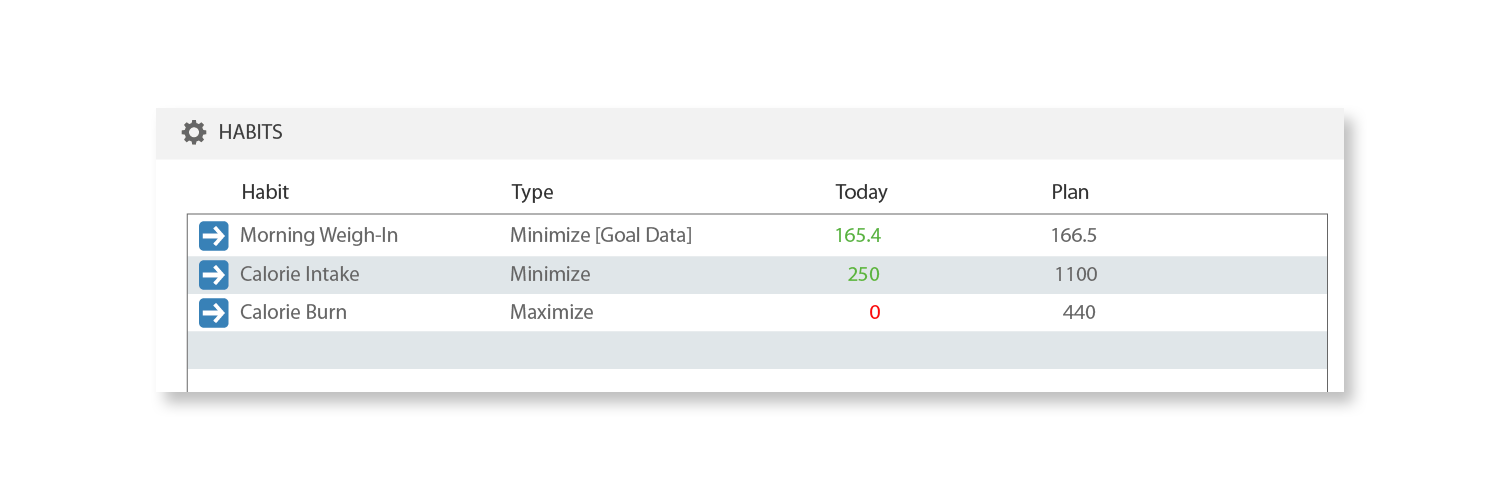Viewport: 1500px width, 500px height.
Task: Select today's calorie intake value 250
Action: (x=864, y=274)
